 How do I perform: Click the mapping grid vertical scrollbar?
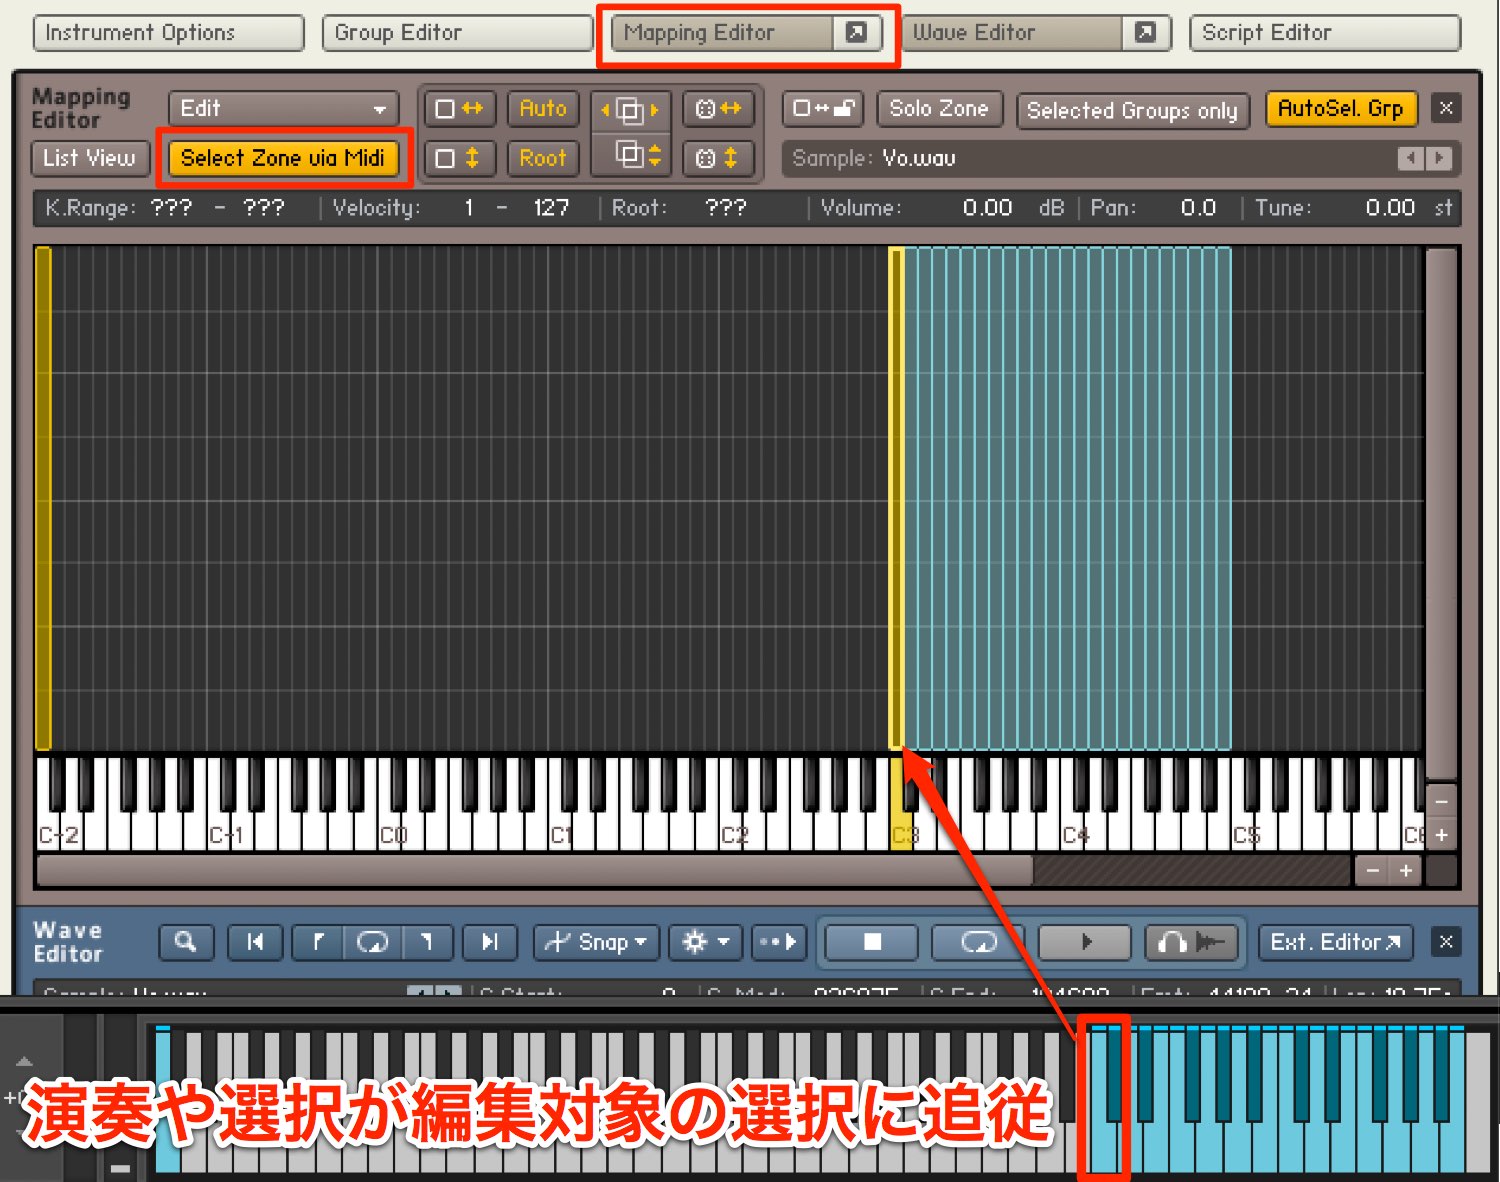(x=1441, y=514)
